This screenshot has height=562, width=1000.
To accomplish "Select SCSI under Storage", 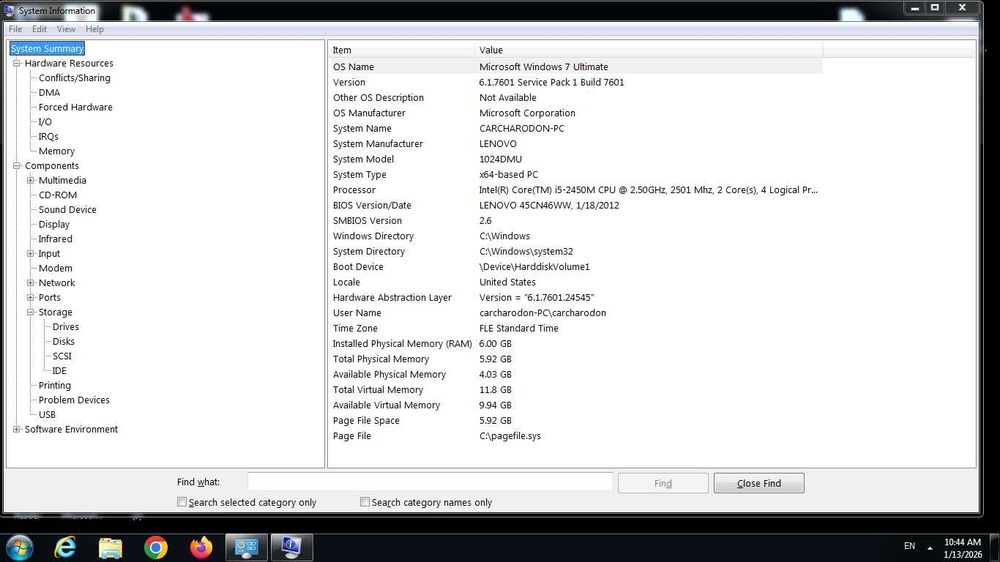I will 62,357.
